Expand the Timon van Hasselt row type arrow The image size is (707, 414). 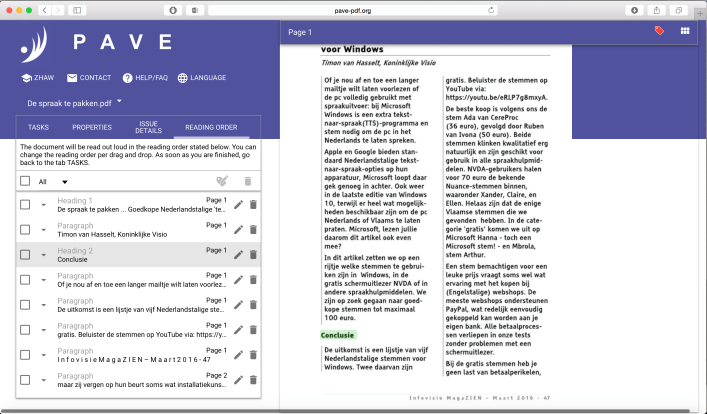[x=44, y=230]
